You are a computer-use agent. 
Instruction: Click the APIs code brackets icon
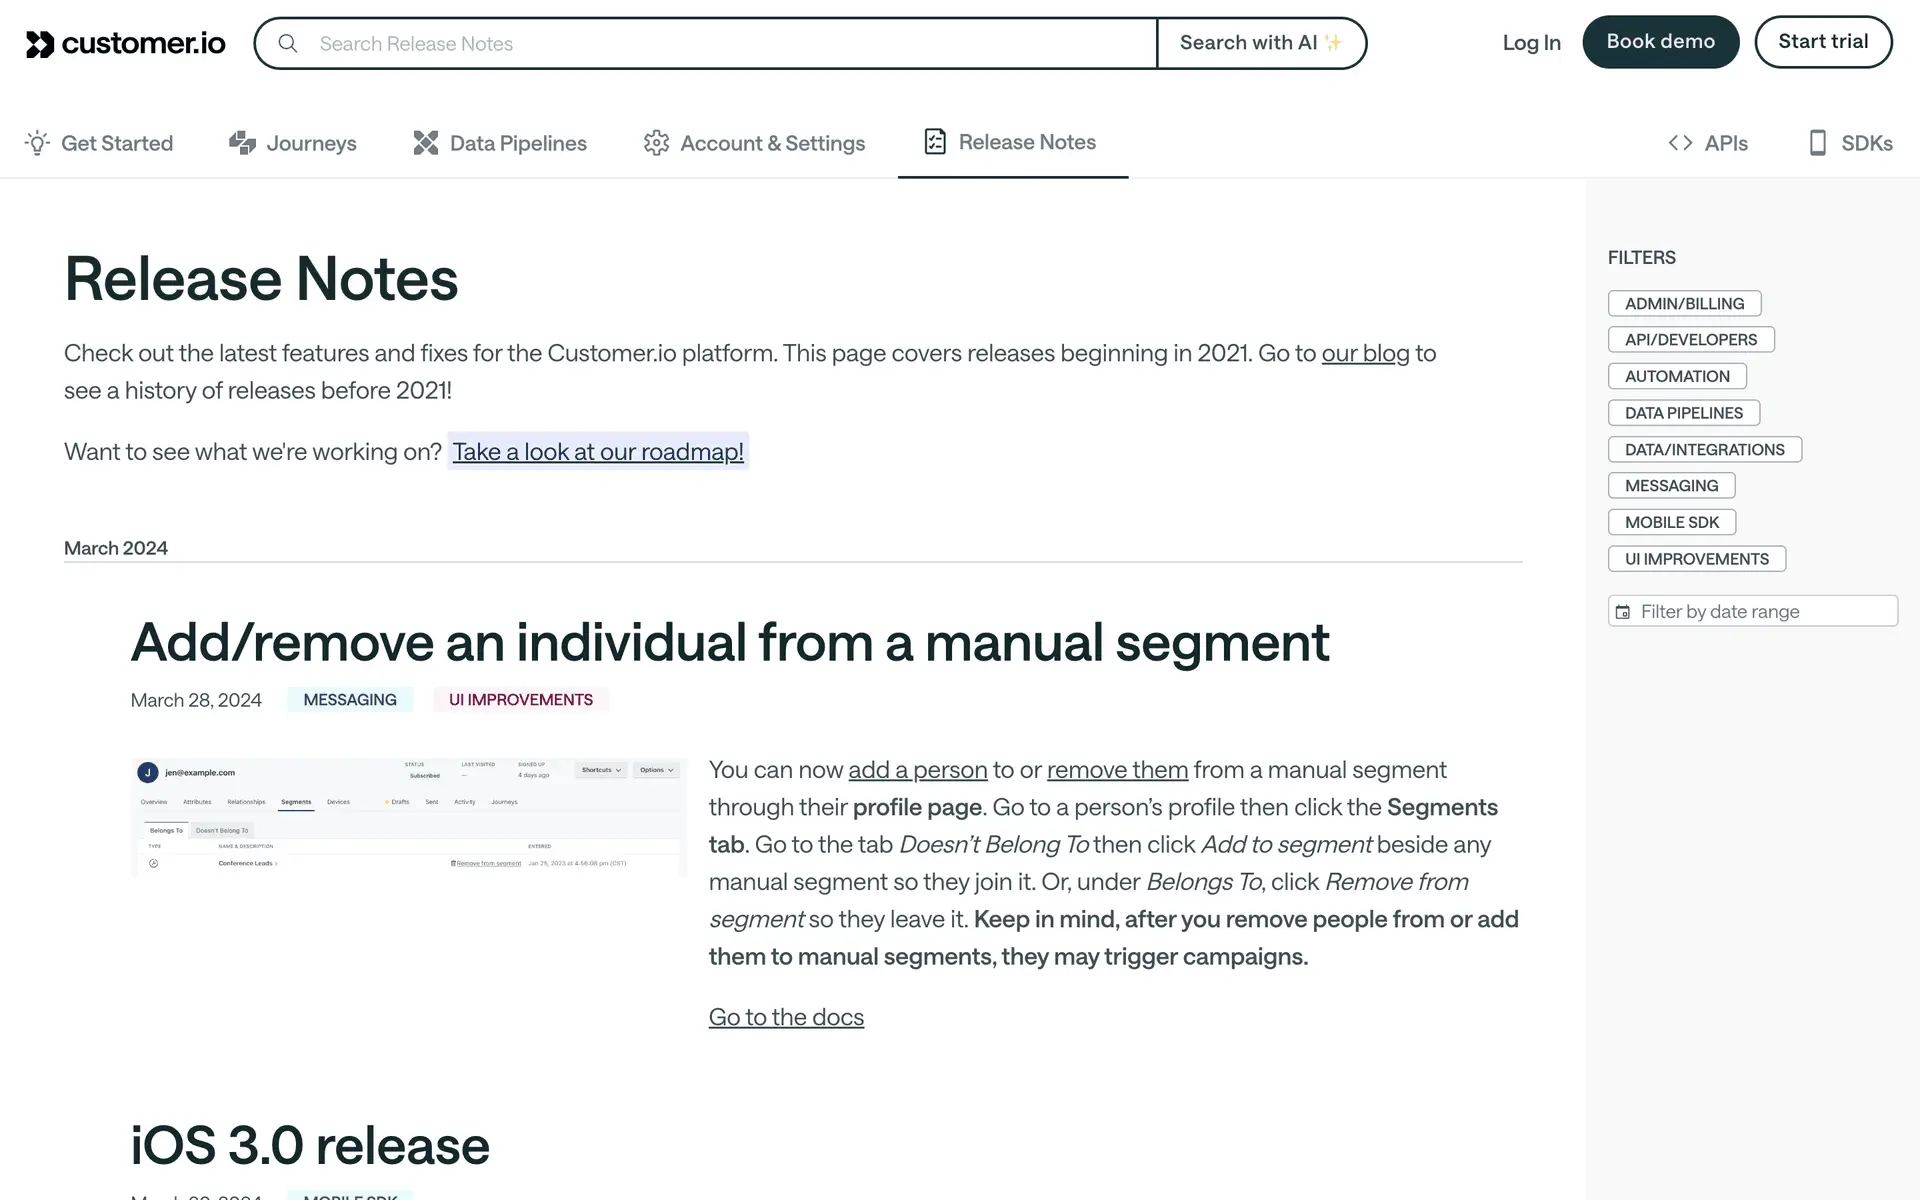point(1680,143)
